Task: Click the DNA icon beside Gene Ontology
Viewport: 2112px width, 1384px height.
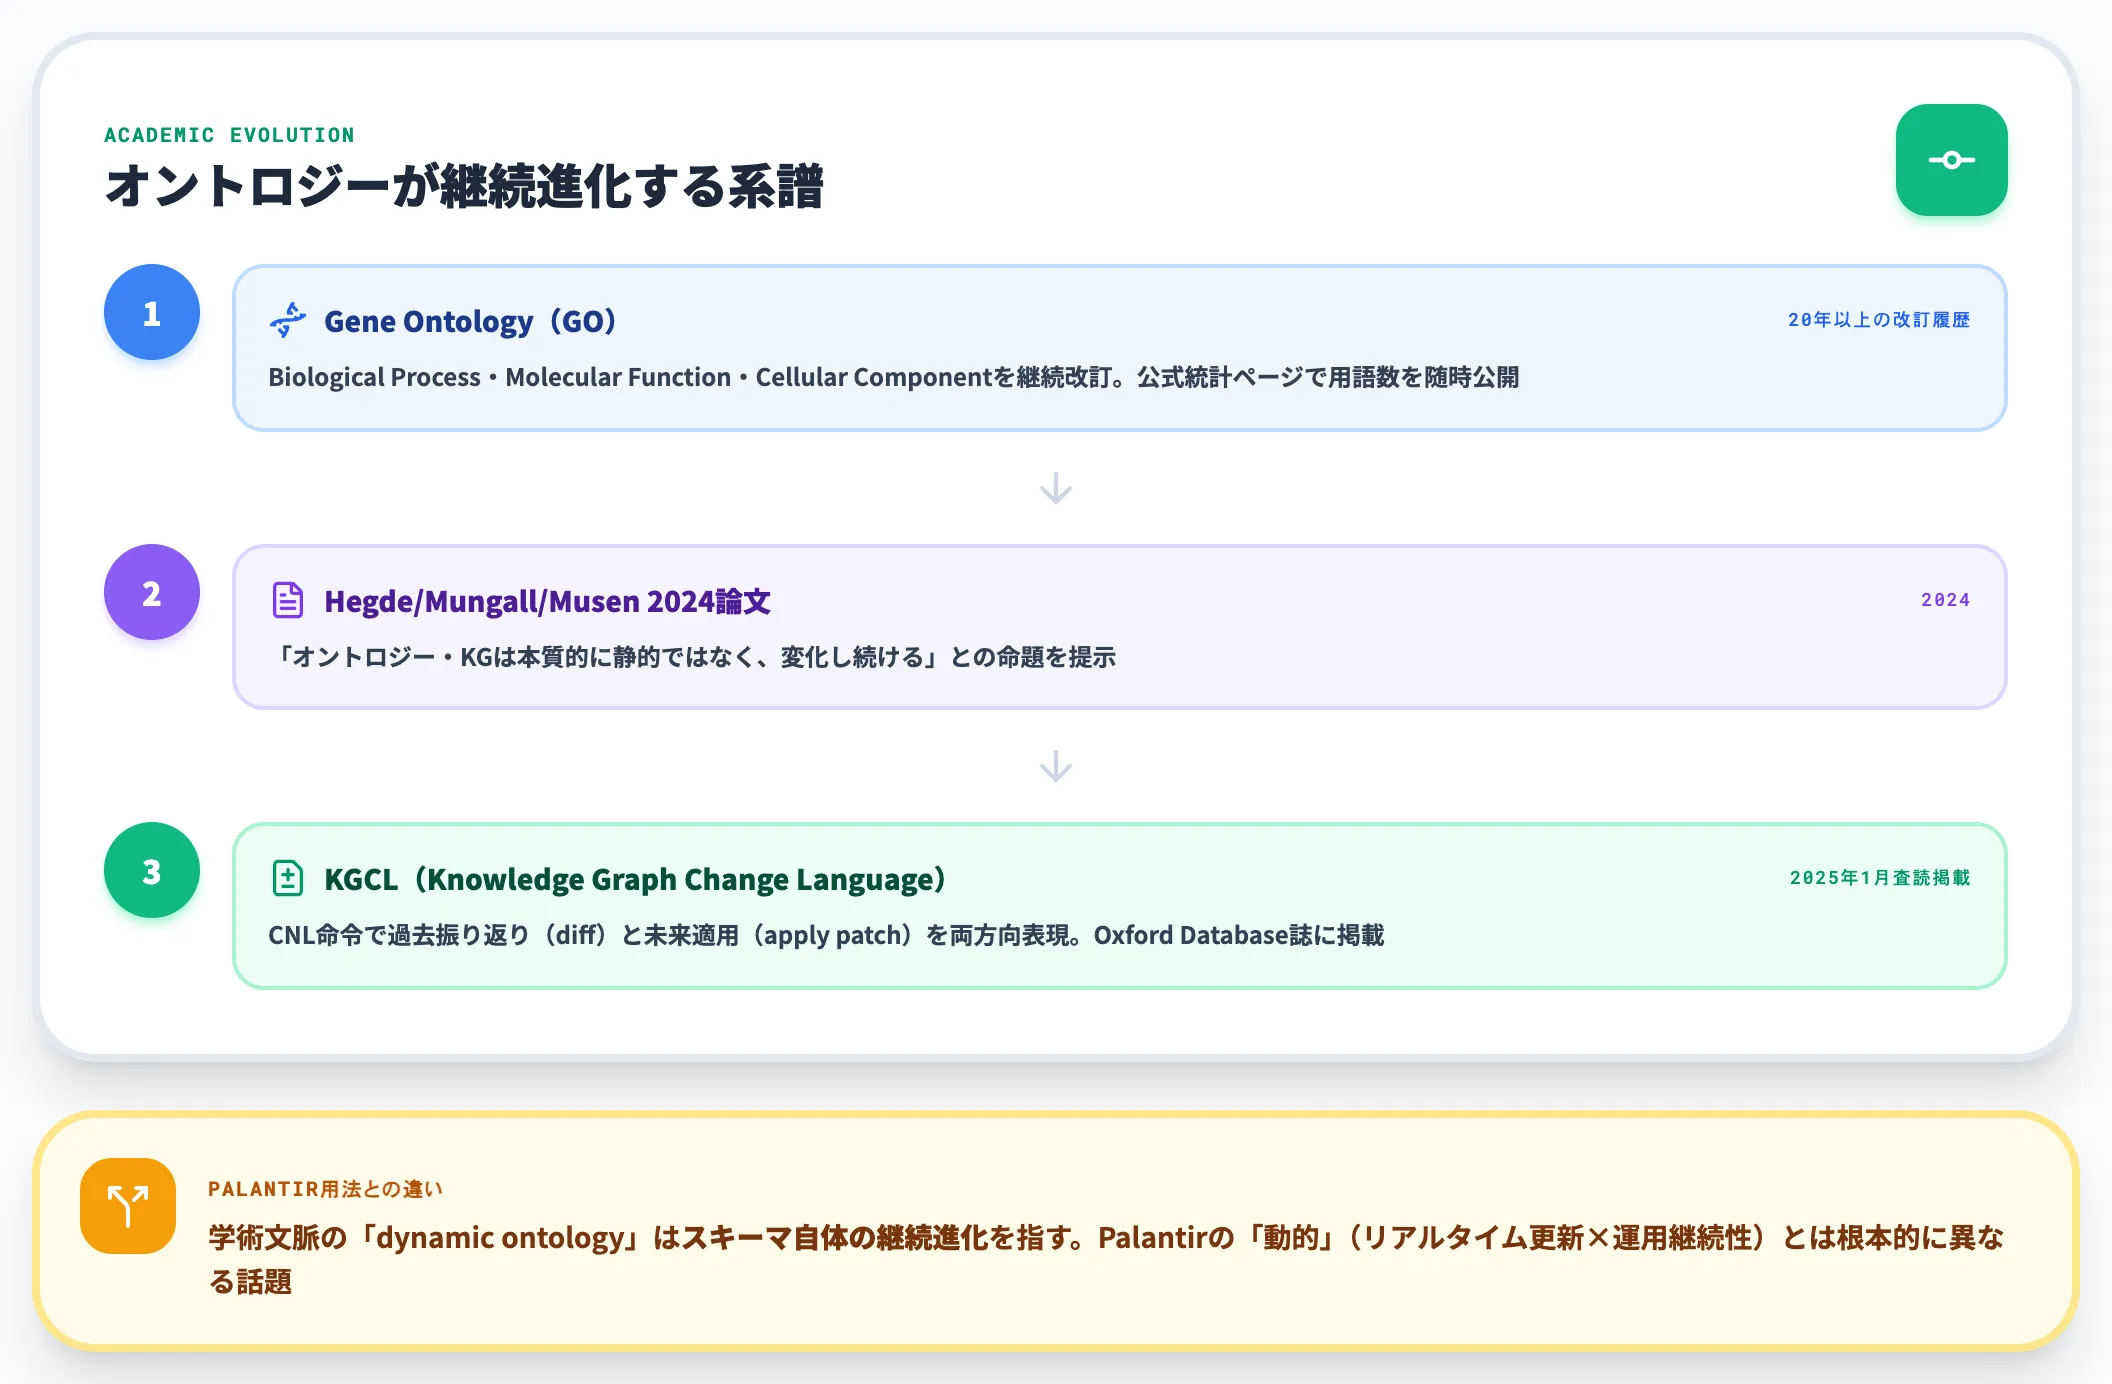Action: pos(288,321)
